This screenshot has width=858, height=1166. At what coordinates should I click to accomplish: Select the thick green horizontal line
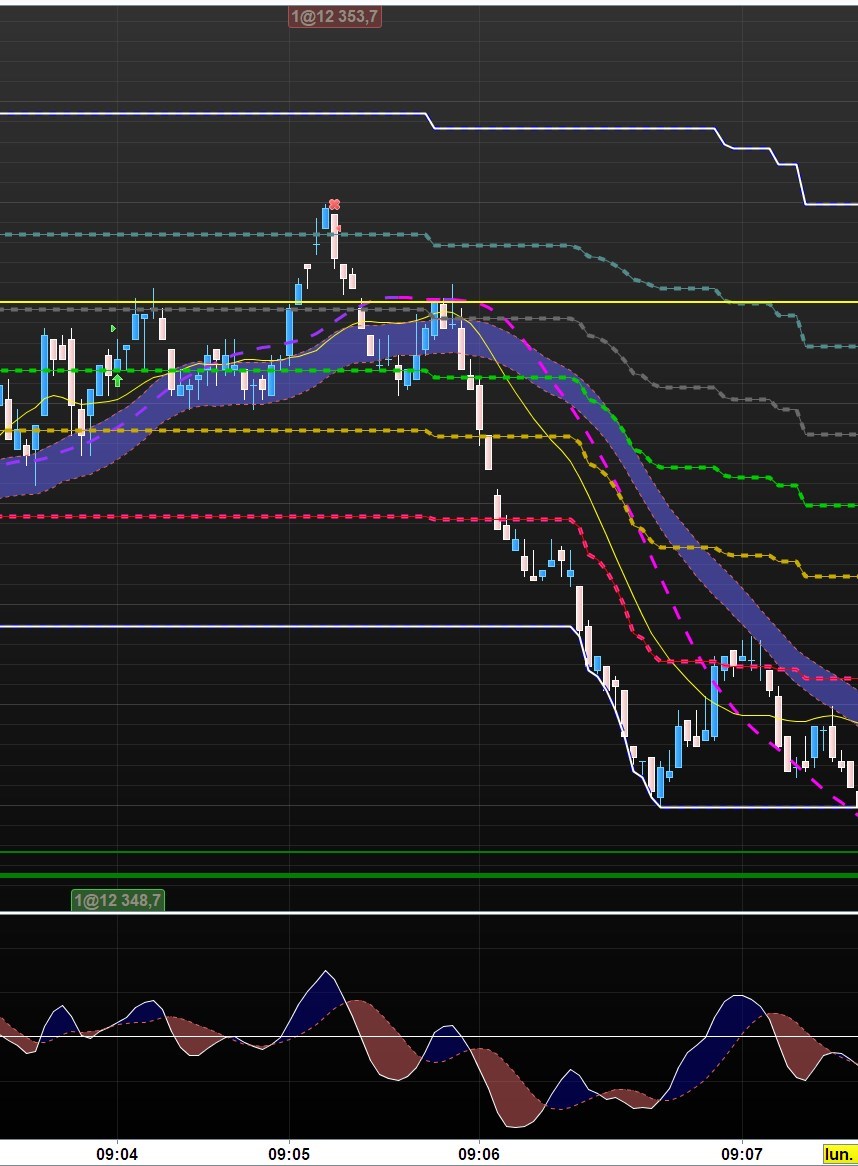coord(429,875)
